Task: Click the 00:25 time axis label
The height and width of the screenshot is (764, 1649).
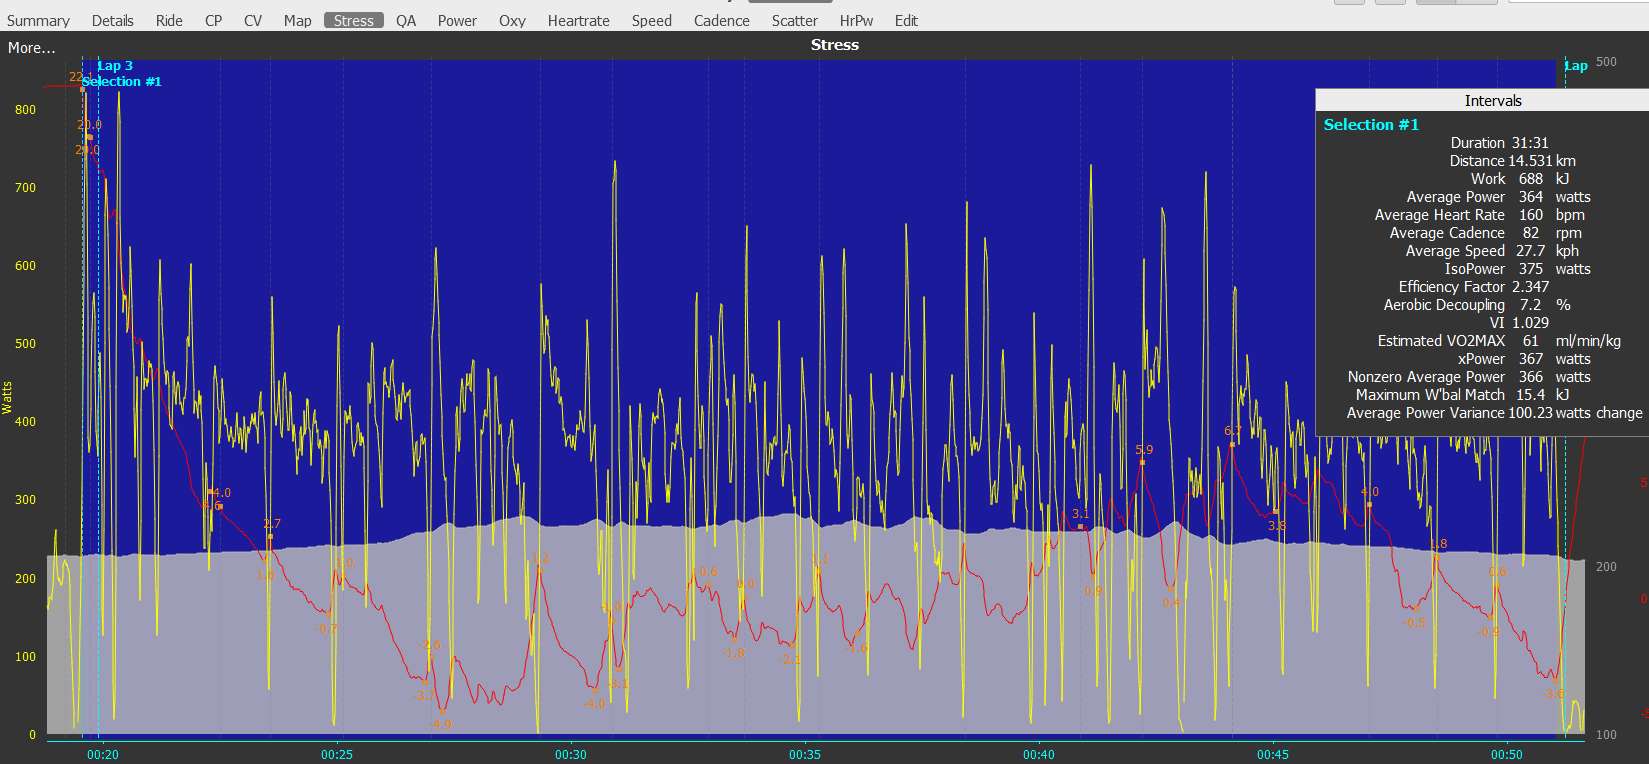Action: pos(337,755)
